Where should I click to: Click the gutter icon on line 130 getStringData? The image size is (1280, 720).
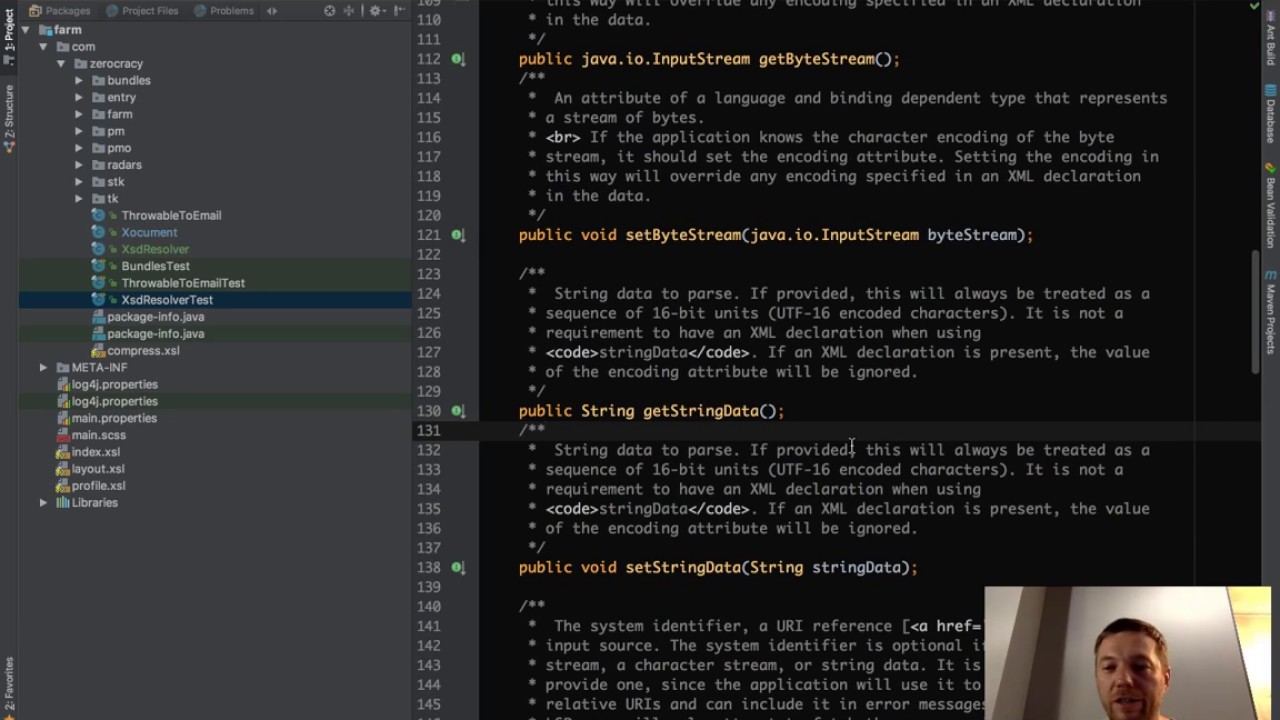coord(457,411)
